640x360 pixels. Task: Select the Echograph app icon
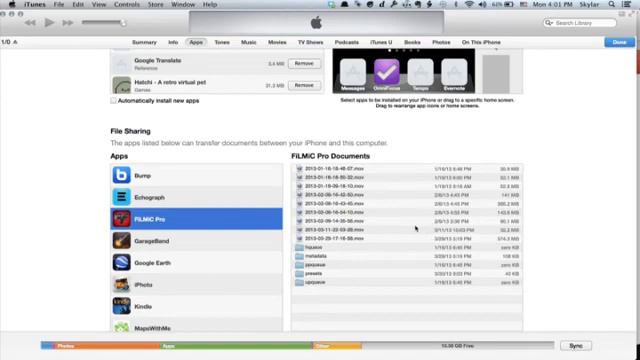pos(121,197)
